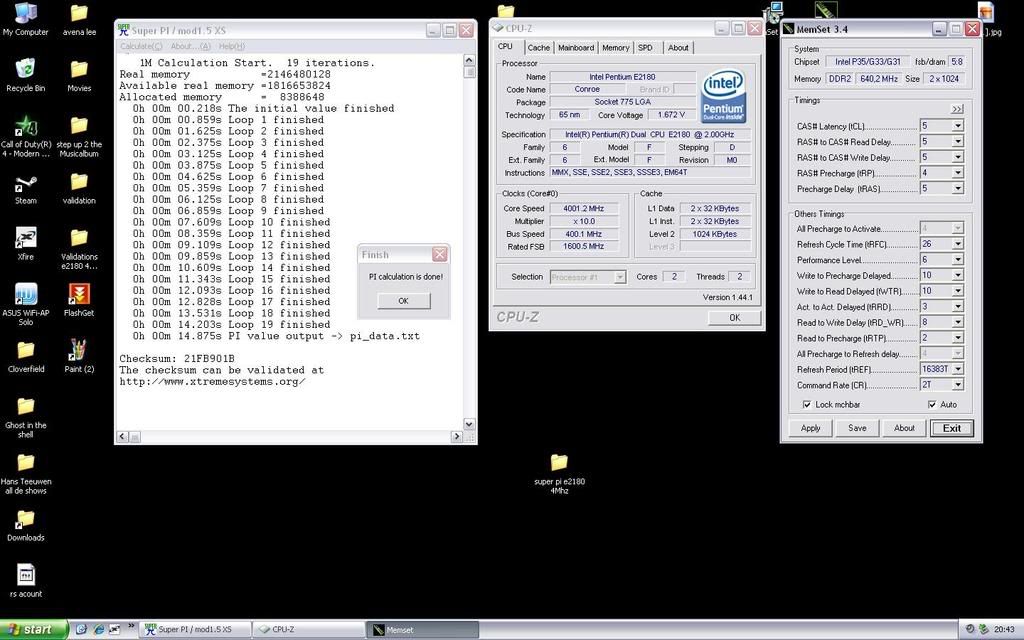Select the avena lee folder
This screenshot has height=640, width=1024.
point(79,13)
